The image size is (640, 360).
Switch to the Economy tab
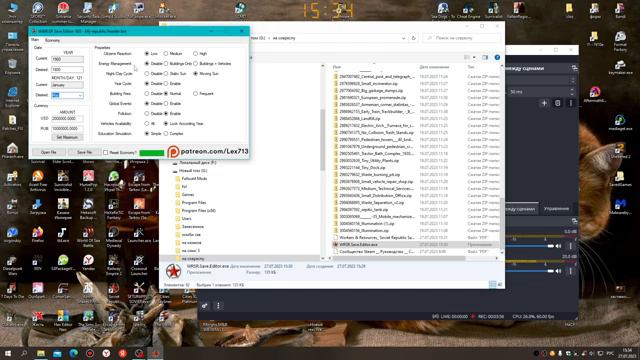click(x=52, y=40)
